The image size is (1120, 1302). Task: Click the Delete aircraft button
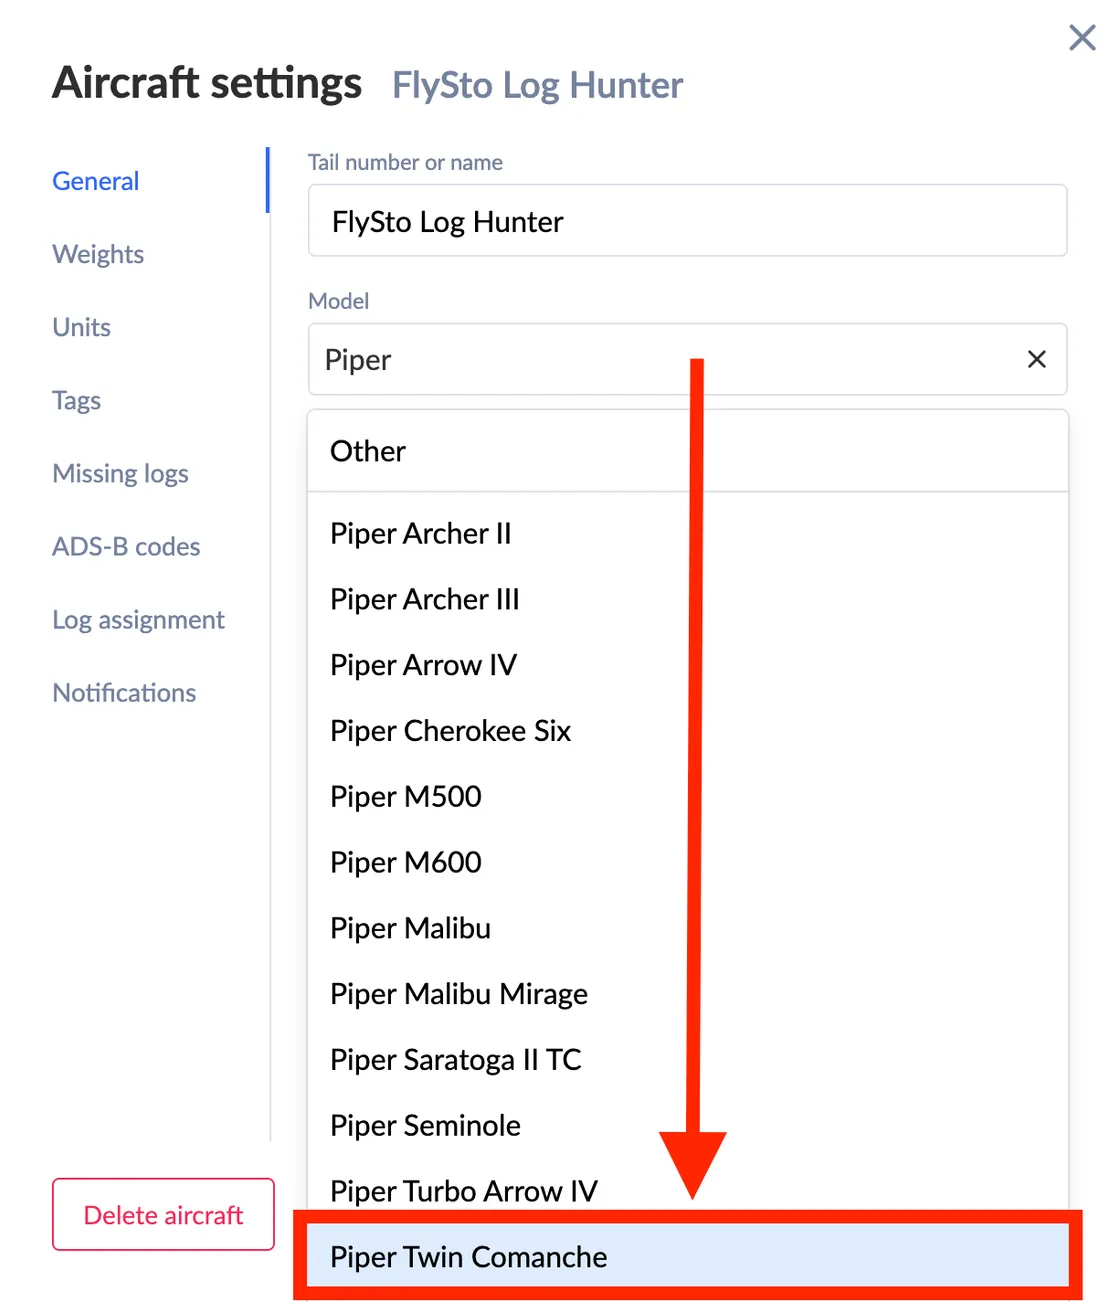pyautogui.click(x=163, y=1214)
